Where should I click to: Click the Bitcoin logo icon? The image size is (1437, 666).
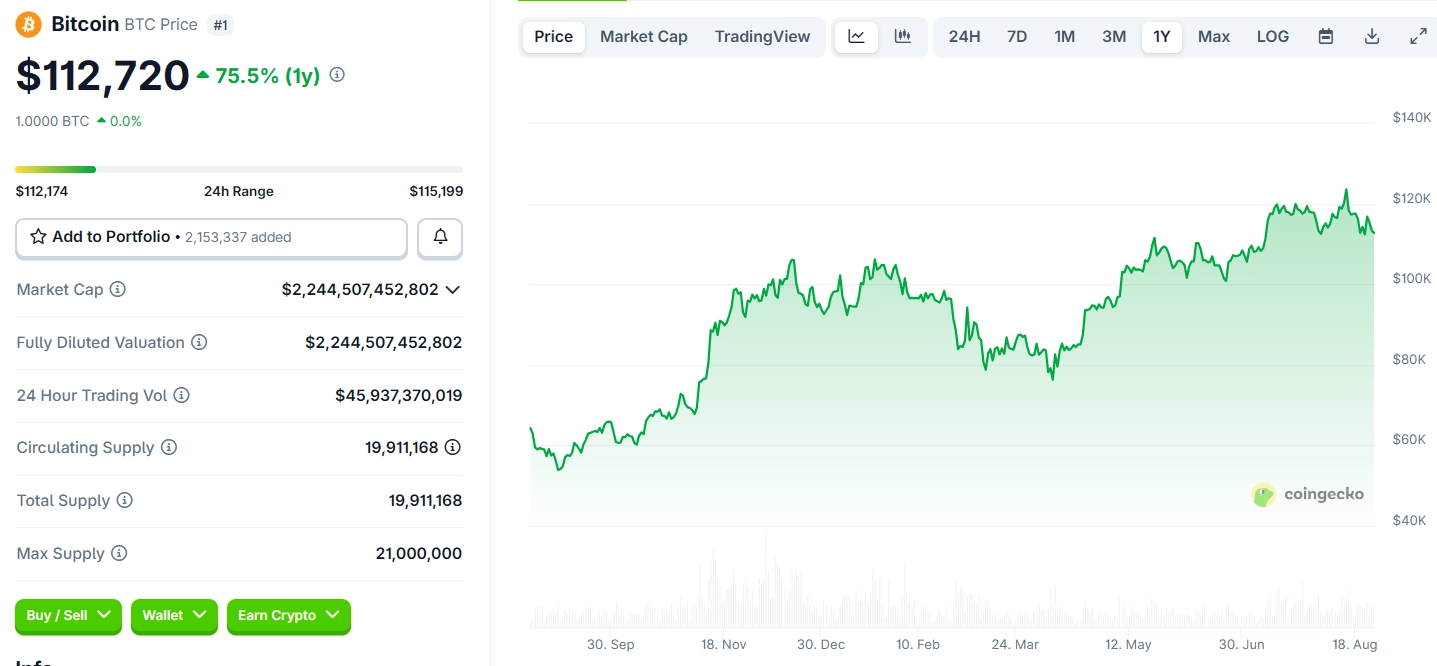coord(28,24)
